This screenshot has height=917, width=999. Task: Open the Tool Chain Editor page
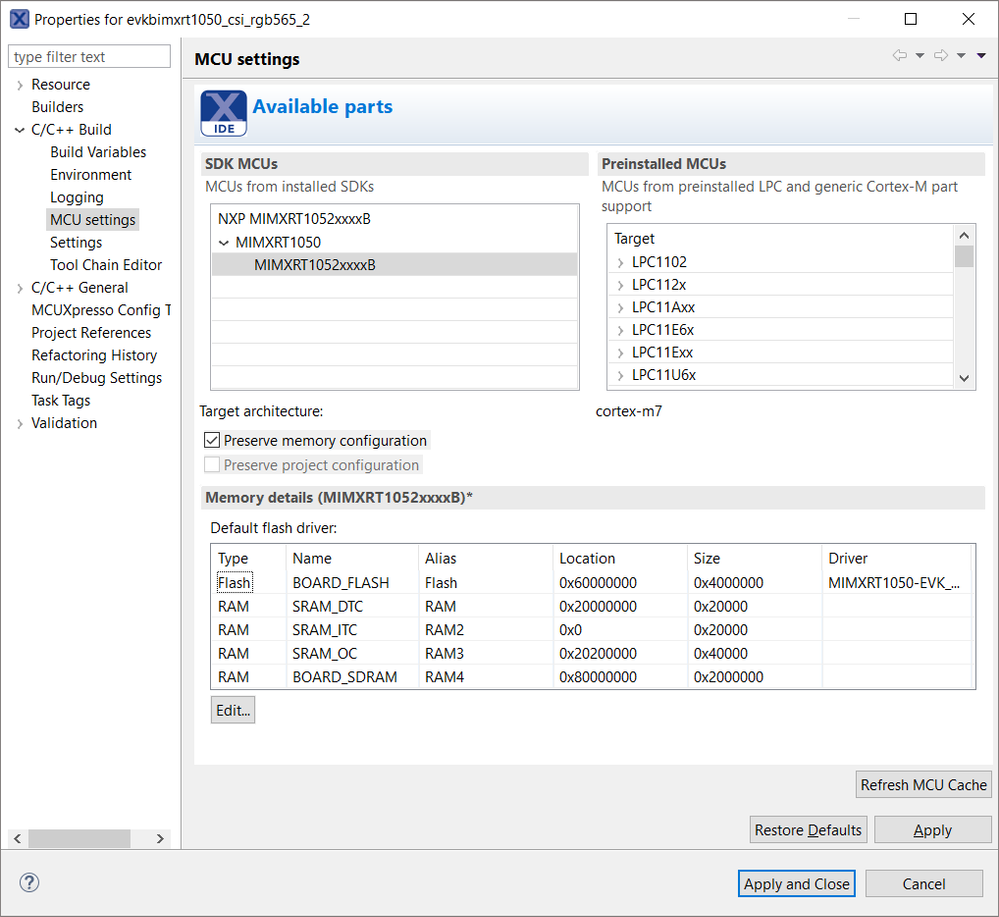pyautogui.click(x=106, y=265)
